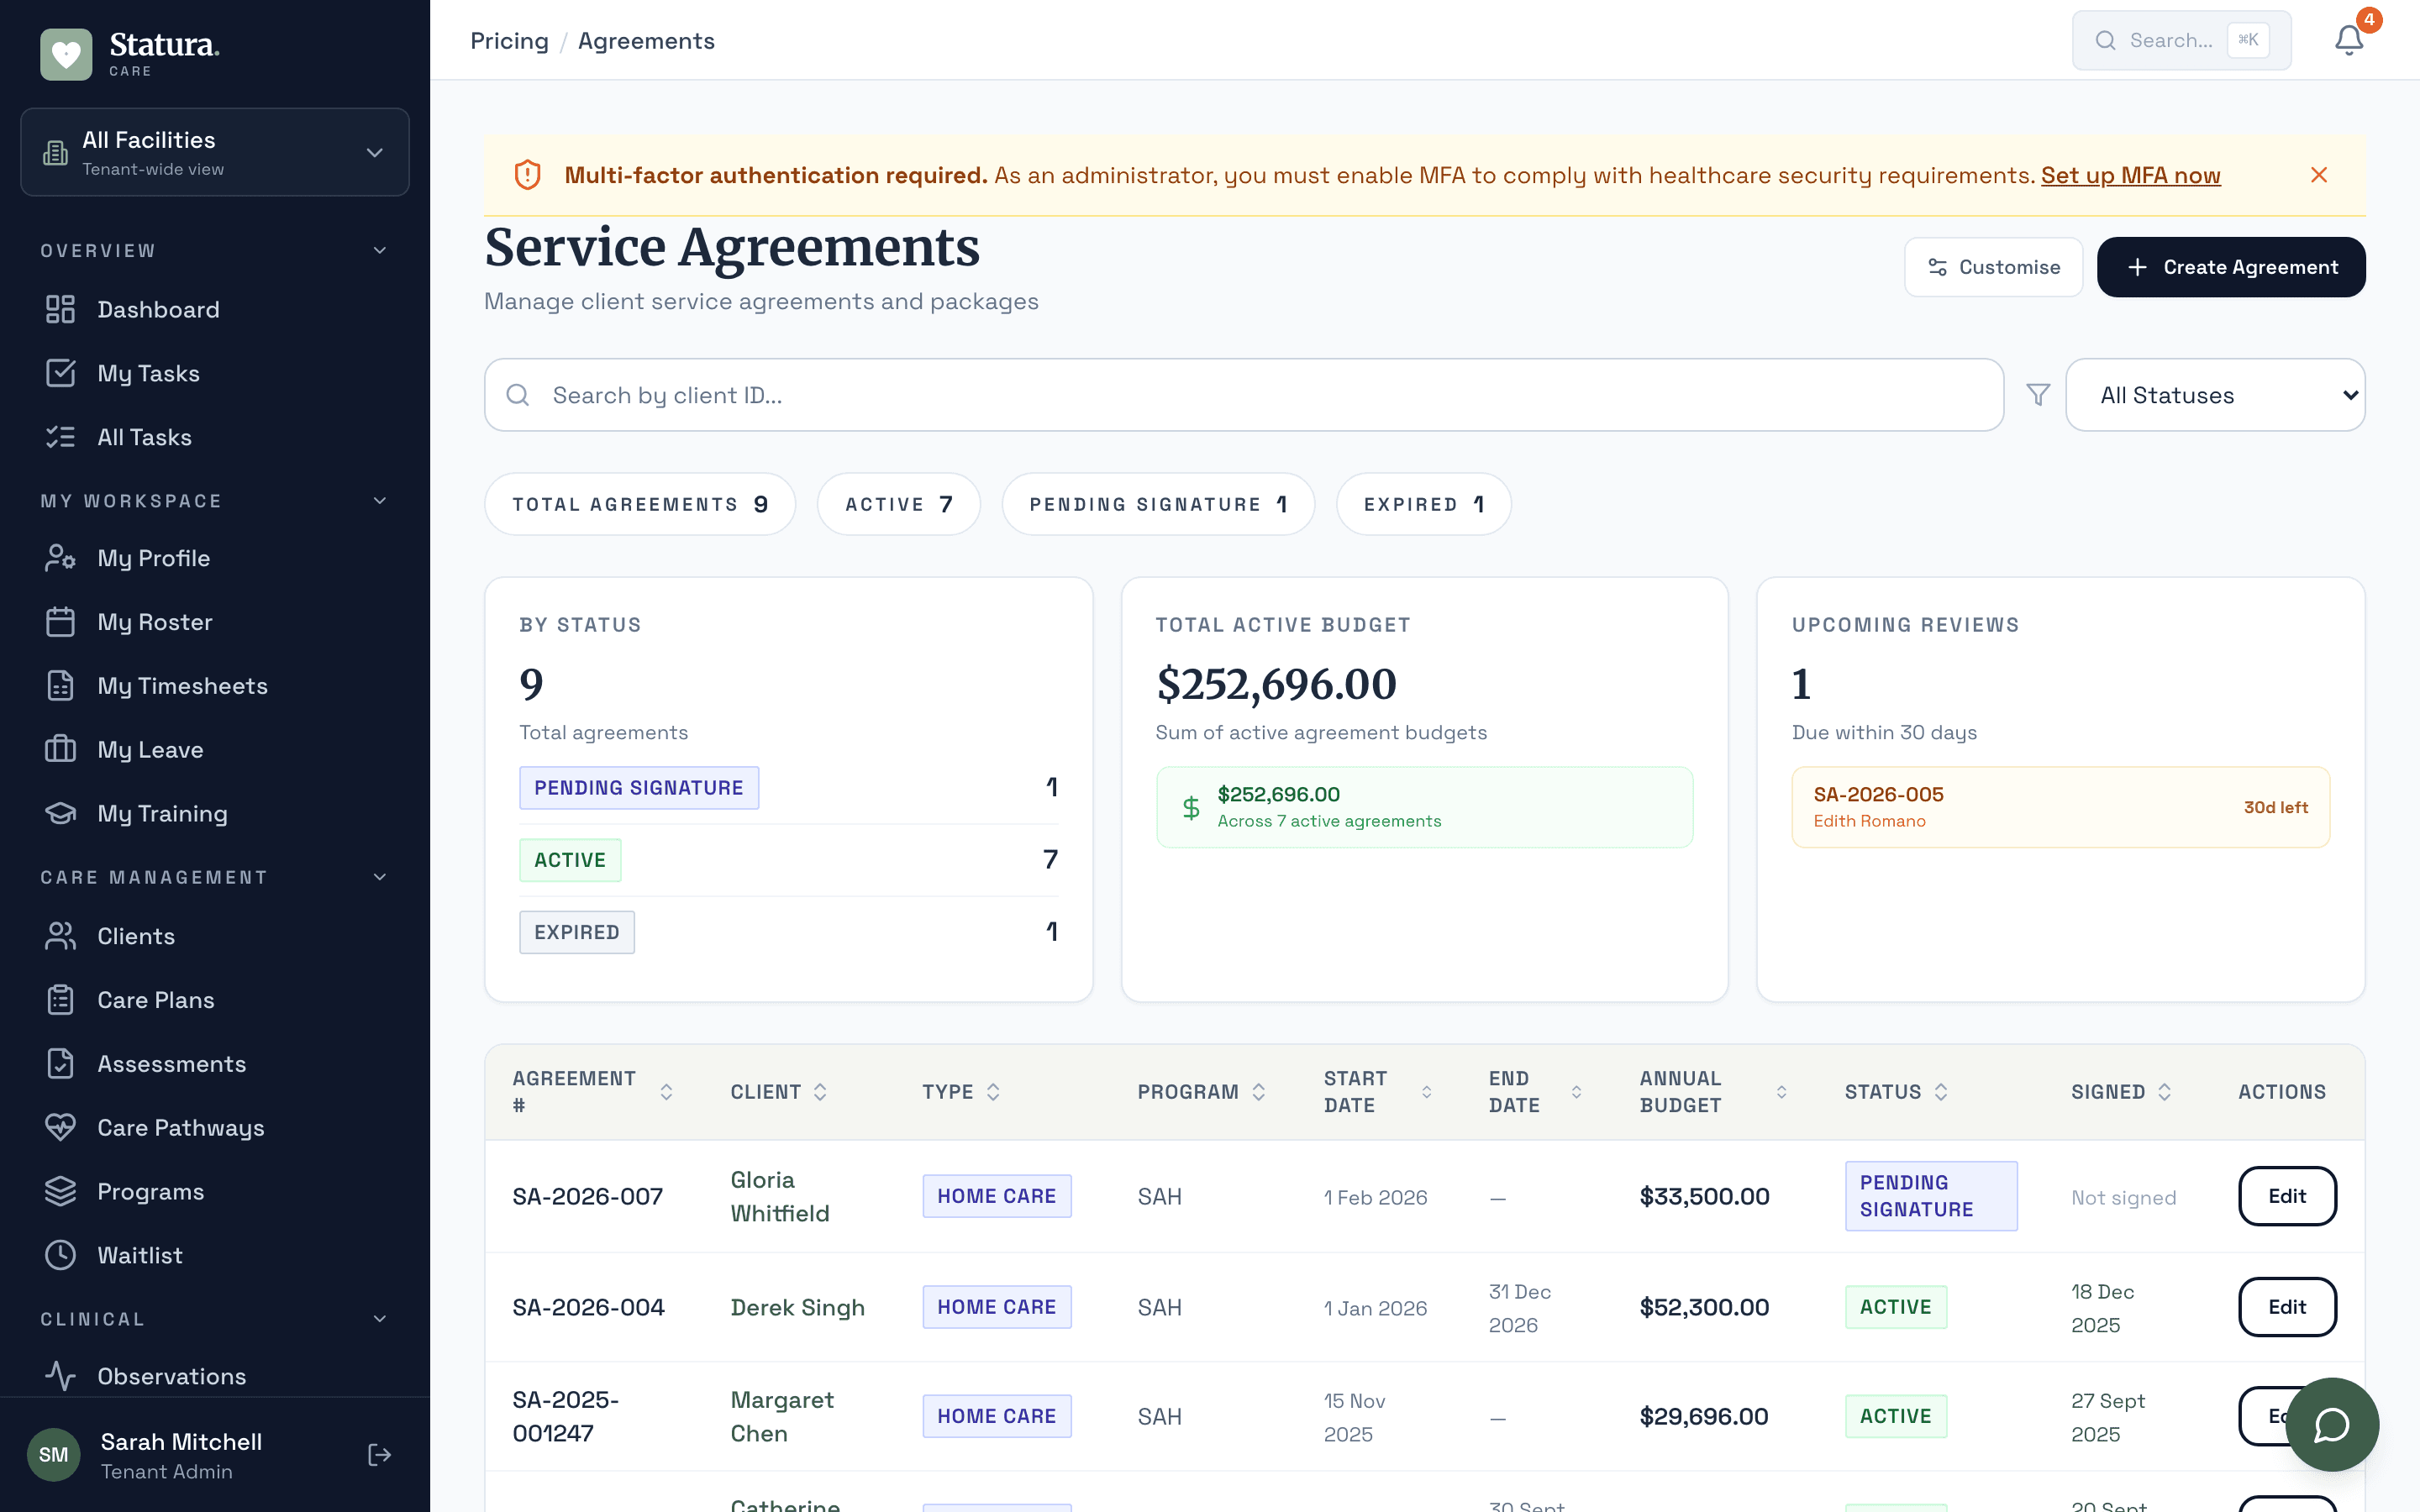
Task: Open Observations under Clinical
Action: (x=171, y=1375)
